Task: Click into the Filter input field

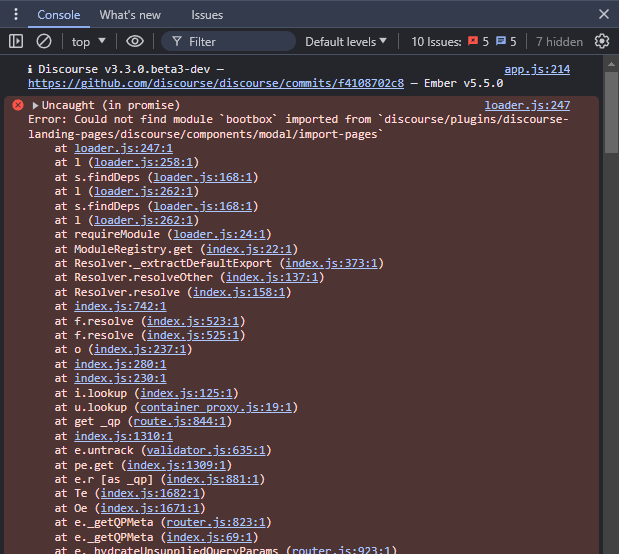Action: pos(228,41)
